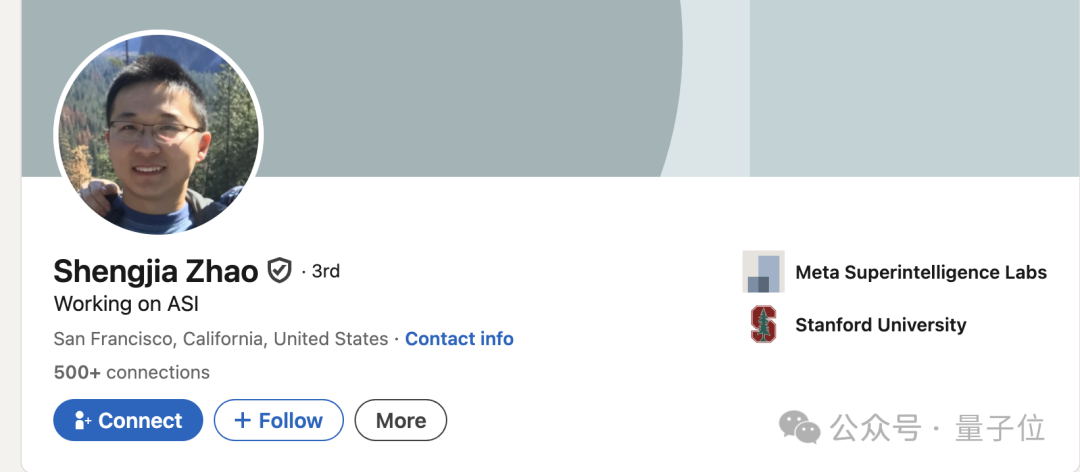Click the Working on ASI headline
The image size is (1080, 472).
tap(126, 304)
